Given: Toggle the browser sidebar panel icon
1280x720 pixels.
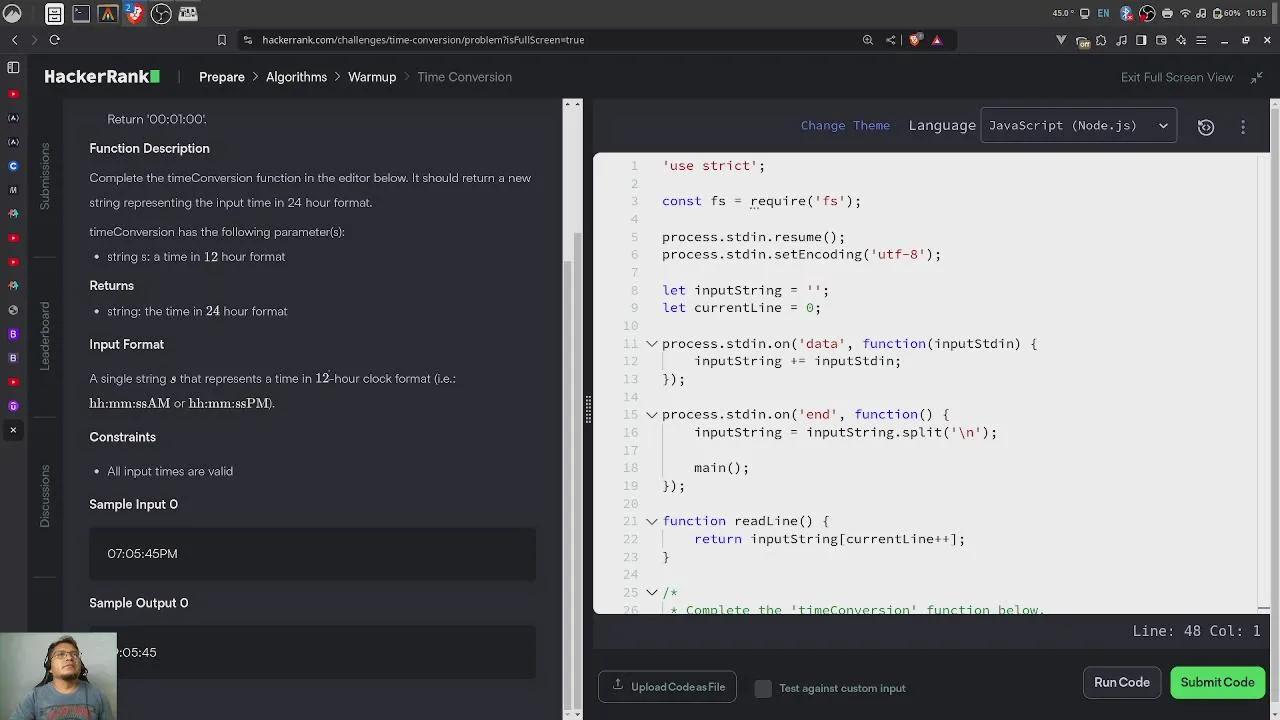Looking at the screenshot, I should (x=1141, y=40).
